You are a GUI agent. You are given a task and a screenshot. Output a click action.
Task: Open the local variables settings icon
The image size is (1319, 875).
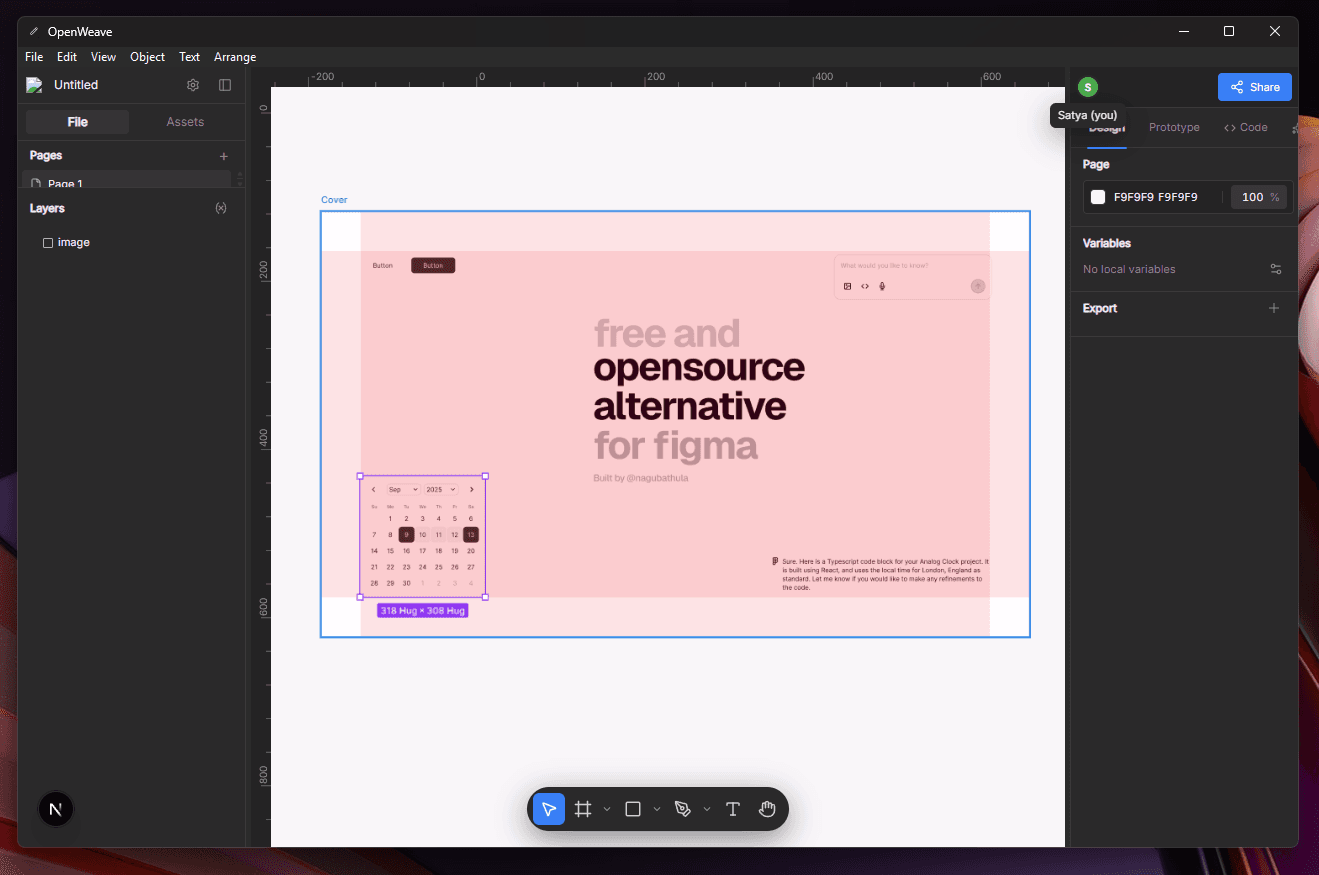click(1275, 269)
